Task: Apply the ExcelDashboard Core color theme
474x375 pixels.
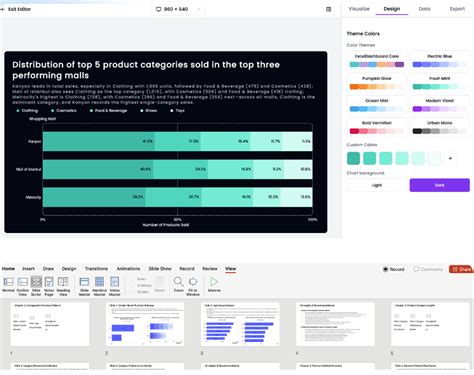Action: [x=377, y=61]
